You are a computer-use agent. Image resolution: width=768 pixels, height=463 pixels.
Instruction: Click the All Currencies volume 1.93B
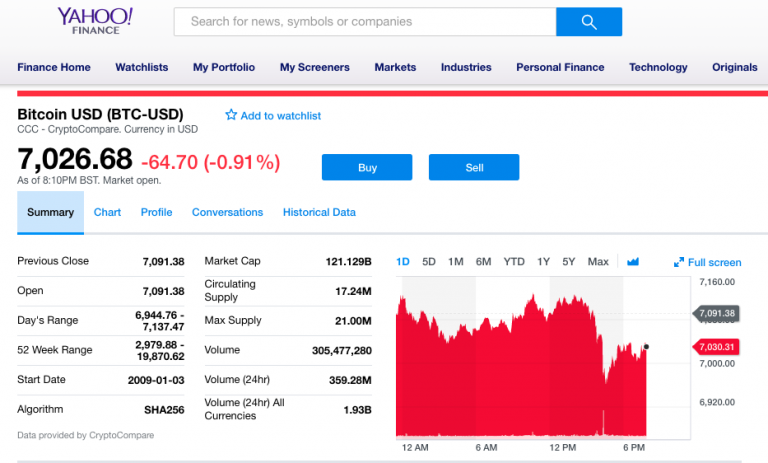pyautogui.click(x=358, y=410)
